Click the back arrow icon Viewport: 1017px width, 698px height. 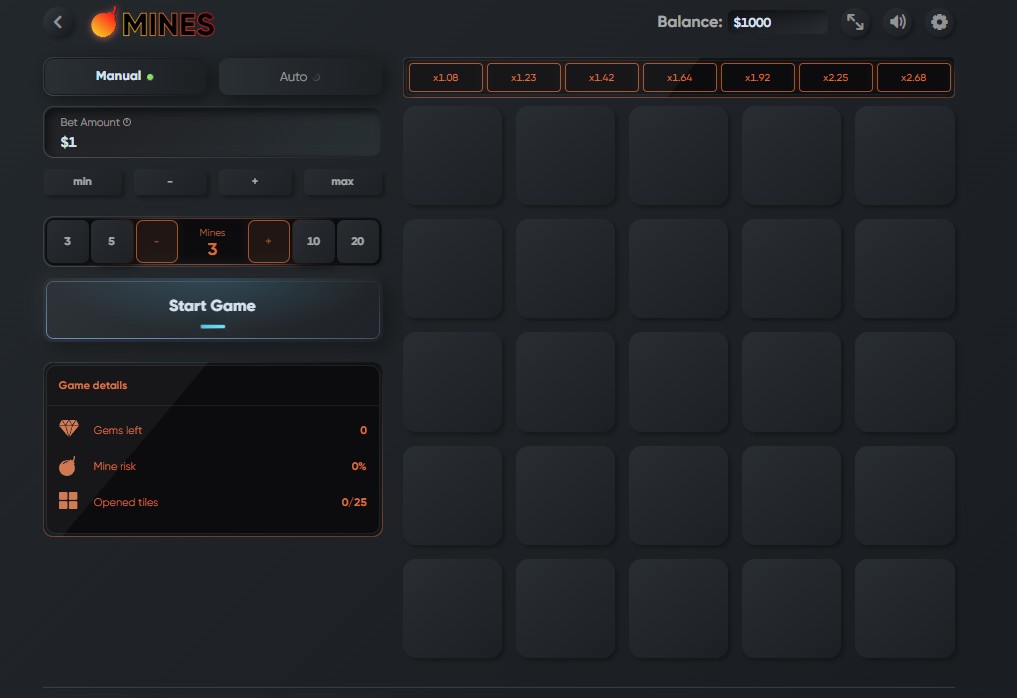[x=58, y=22]
